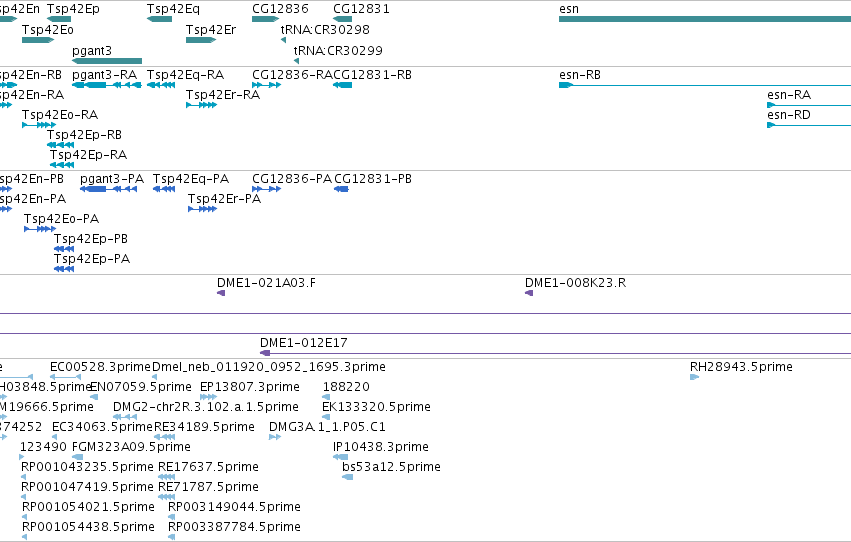Select Tsp42Er-RA transcript label

click(223, 95)
